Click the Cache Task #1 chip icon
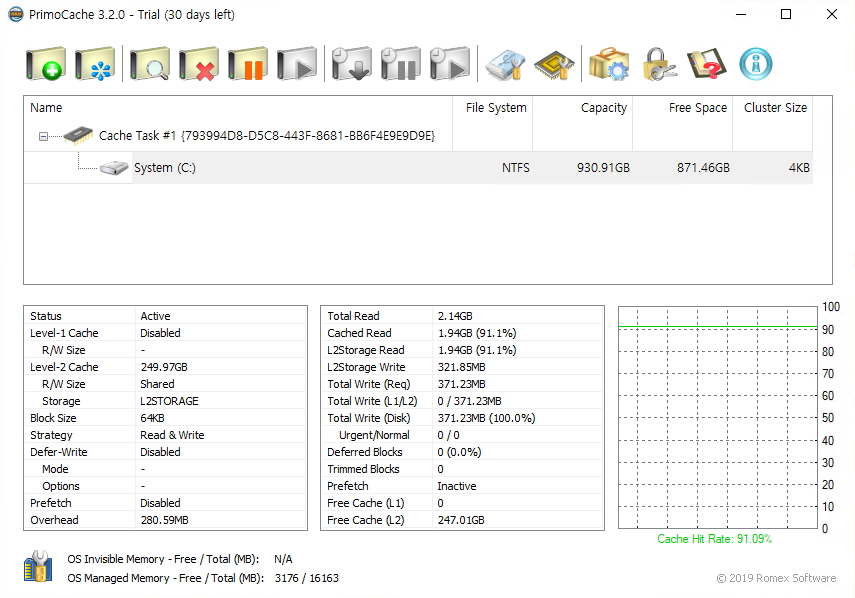855x598 pixels. (78, 136)
